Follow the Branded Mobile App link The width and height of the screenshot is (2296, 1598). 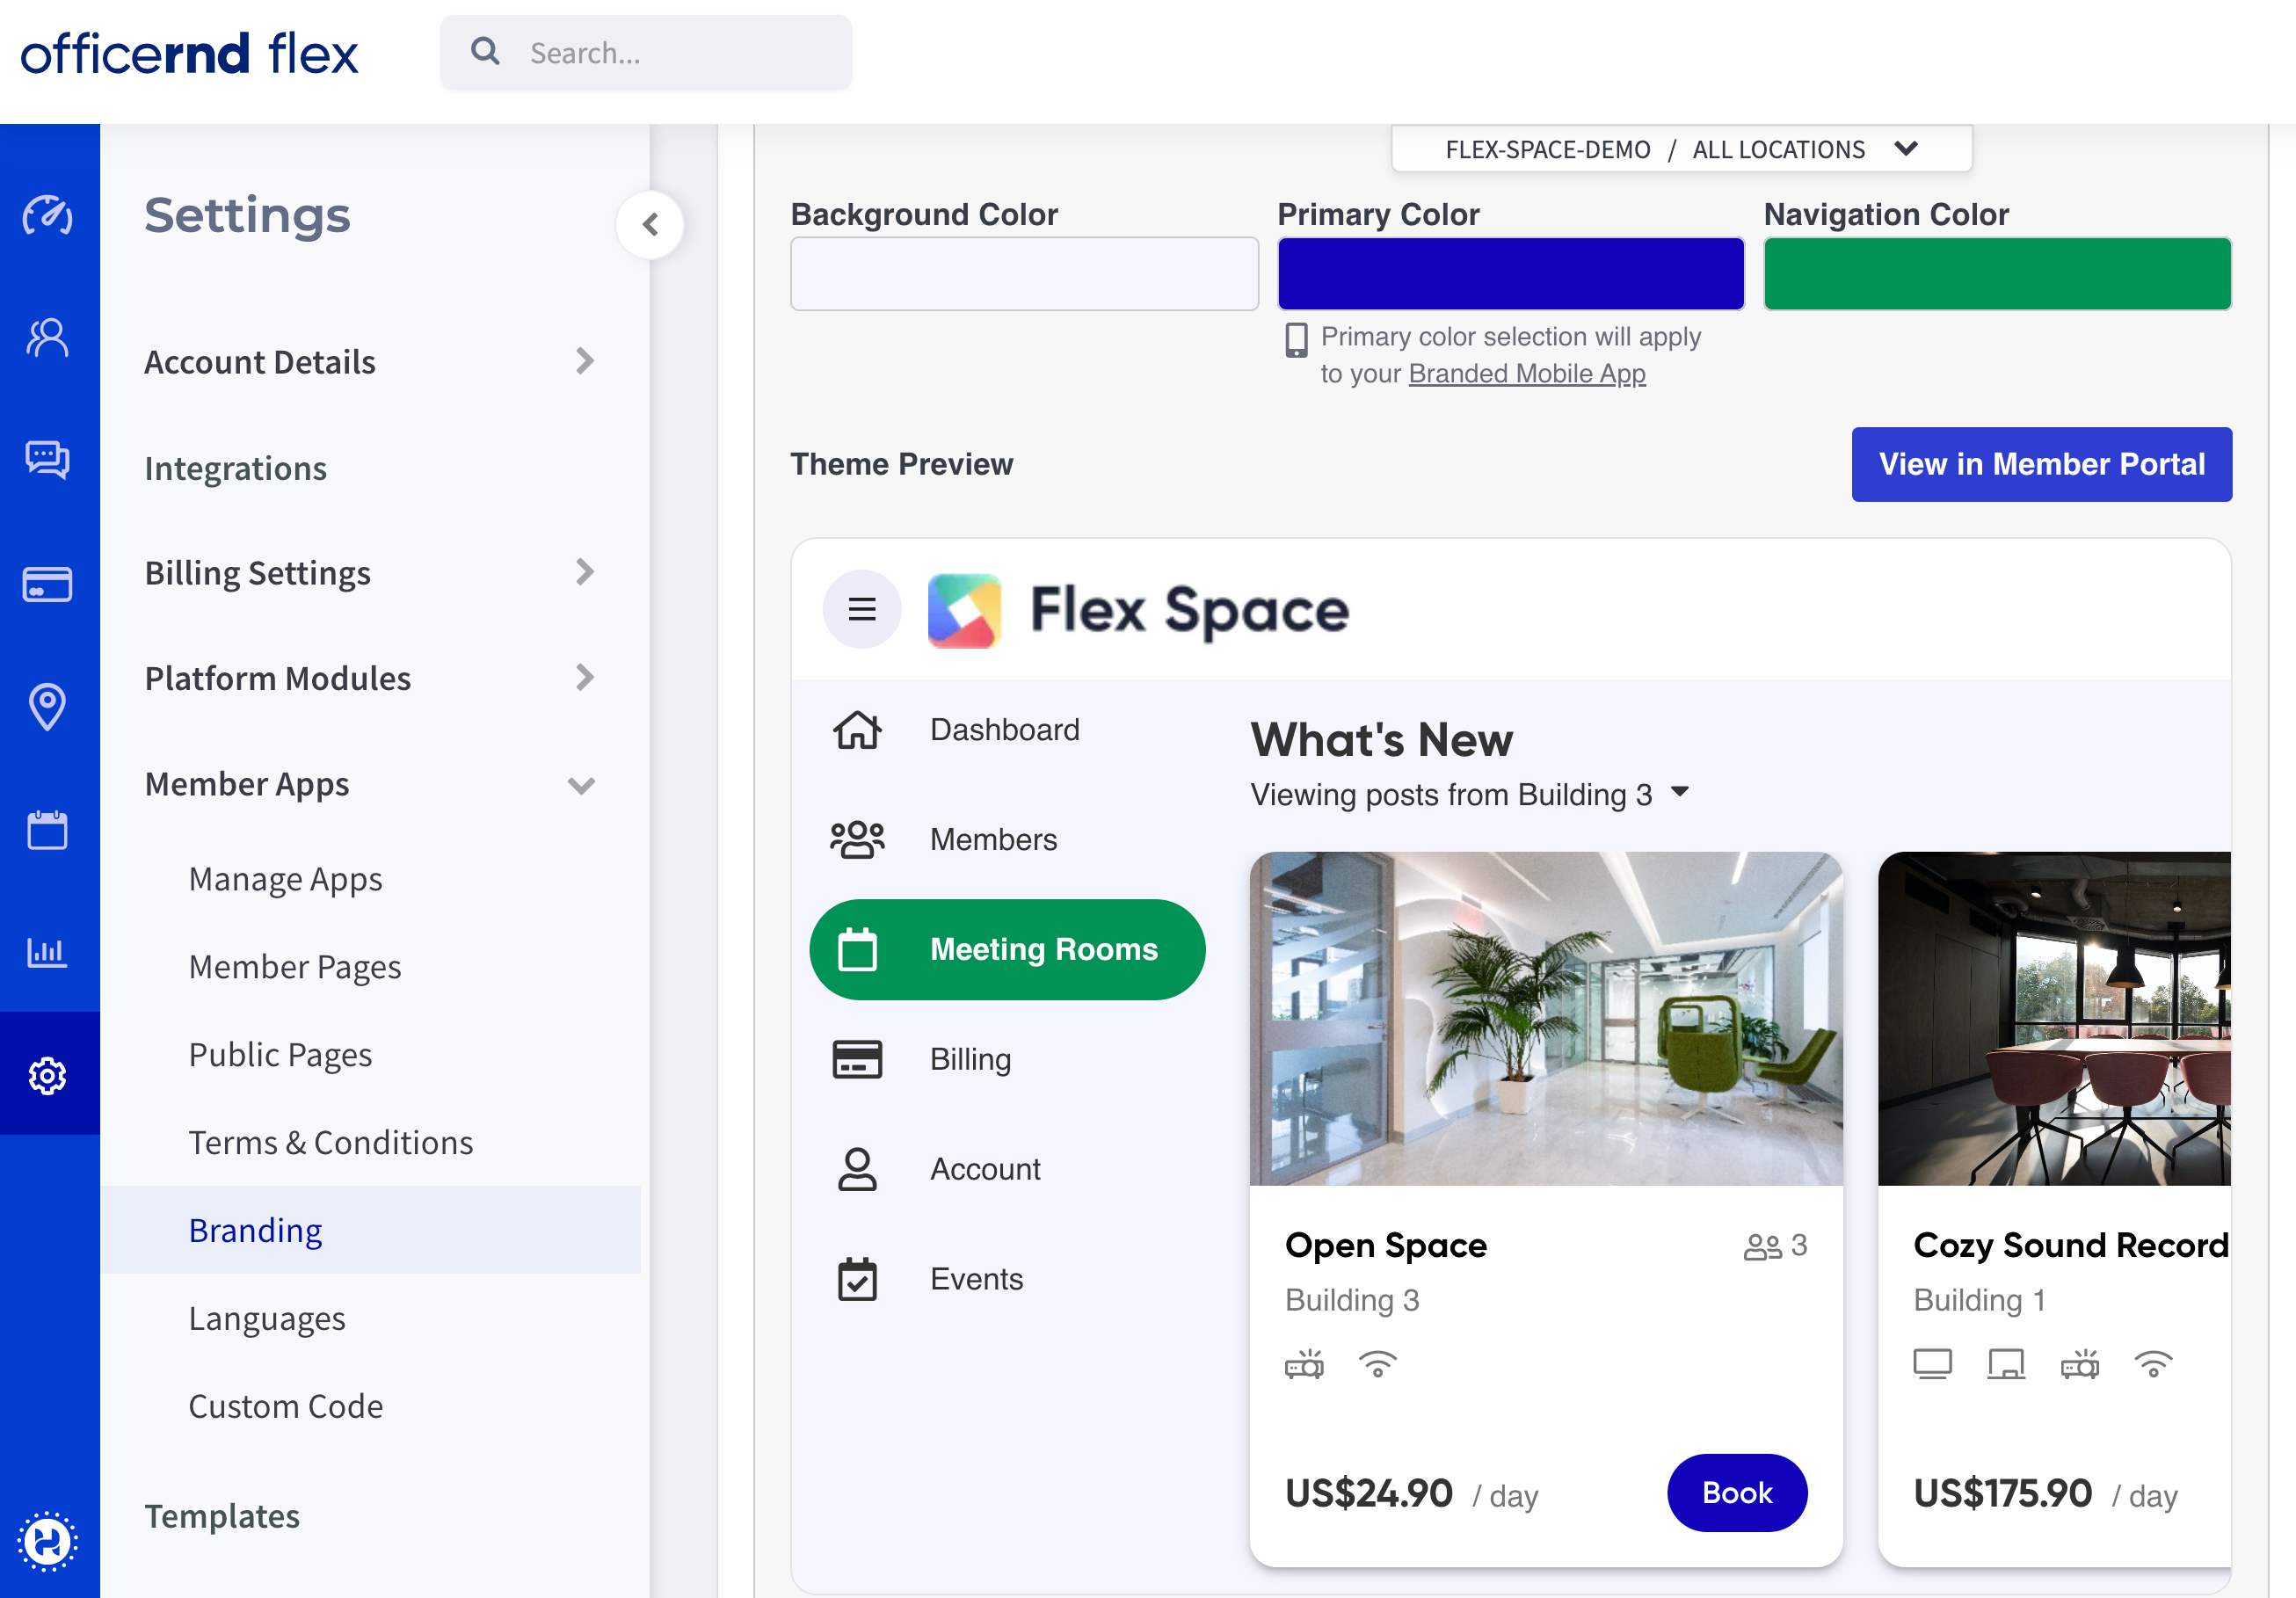[1526, 373]
